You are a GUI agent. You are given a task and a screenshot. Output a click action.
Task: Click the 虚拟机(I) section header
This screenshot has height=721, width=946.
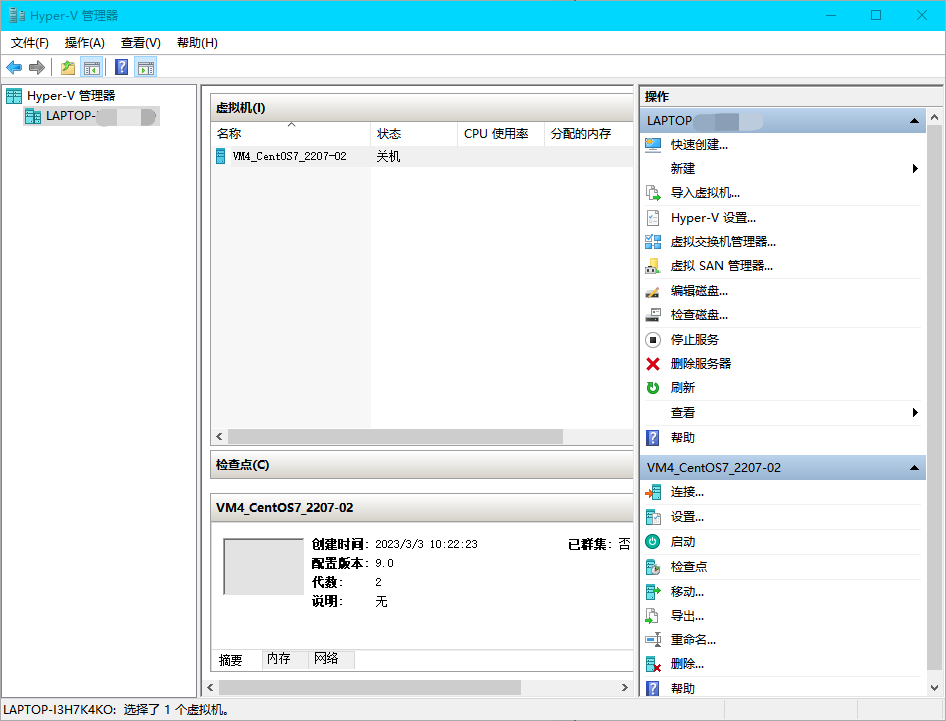pyautogui.click(x=422, y=108)
